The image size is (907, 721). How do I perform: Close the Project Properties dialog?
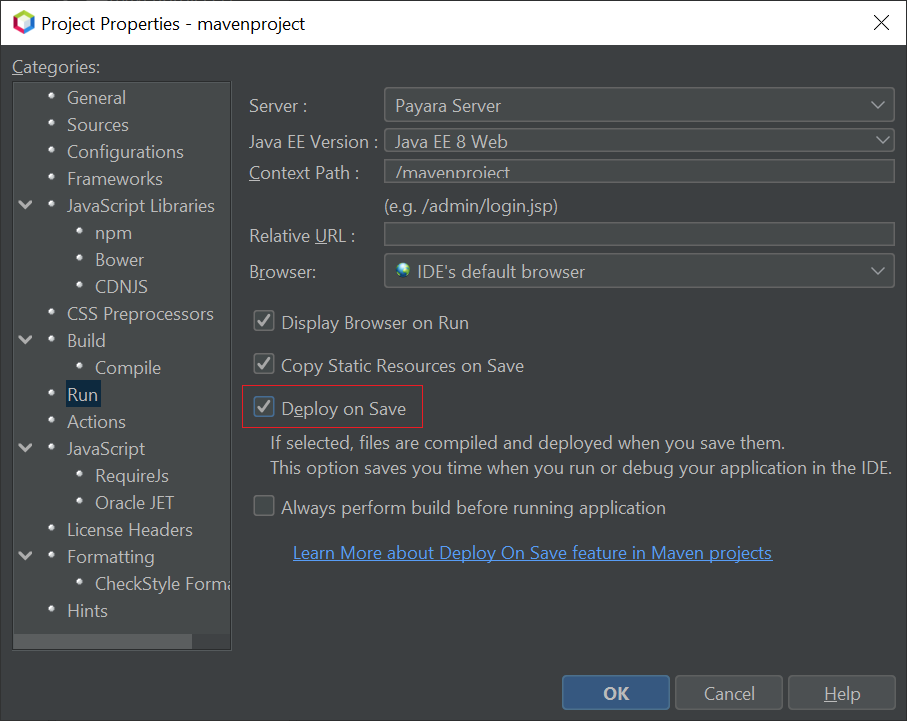(x=880, y=22)
